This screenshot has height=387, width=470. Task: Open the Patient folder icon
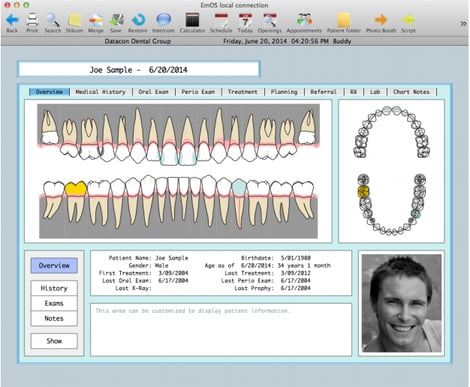344,20
